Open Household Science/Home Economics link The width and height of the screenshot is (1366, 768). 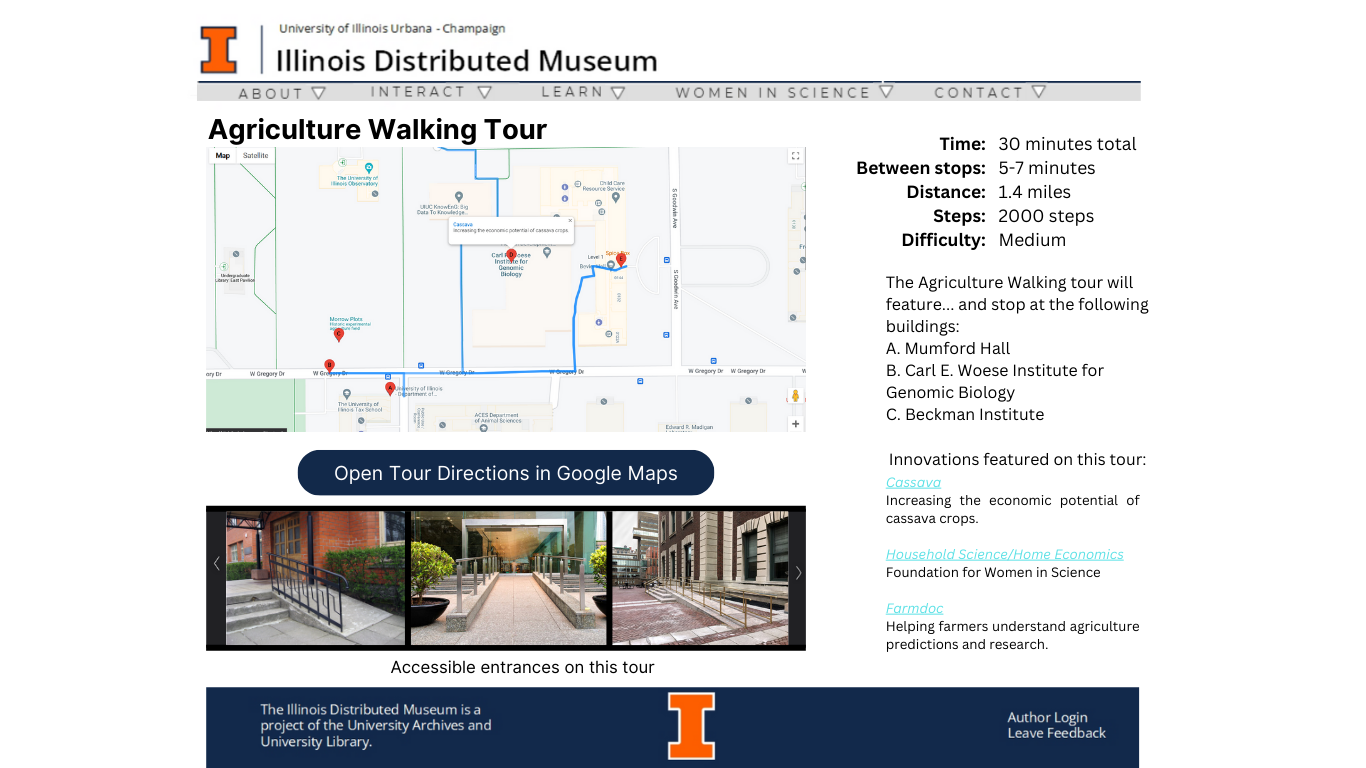pos(1005,554)
